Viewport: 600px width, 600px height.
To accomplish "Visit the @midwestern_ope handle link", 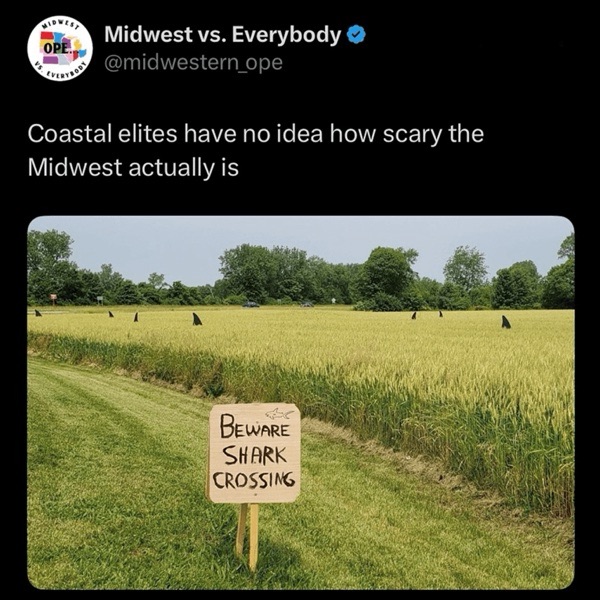I will pos(194,62).
